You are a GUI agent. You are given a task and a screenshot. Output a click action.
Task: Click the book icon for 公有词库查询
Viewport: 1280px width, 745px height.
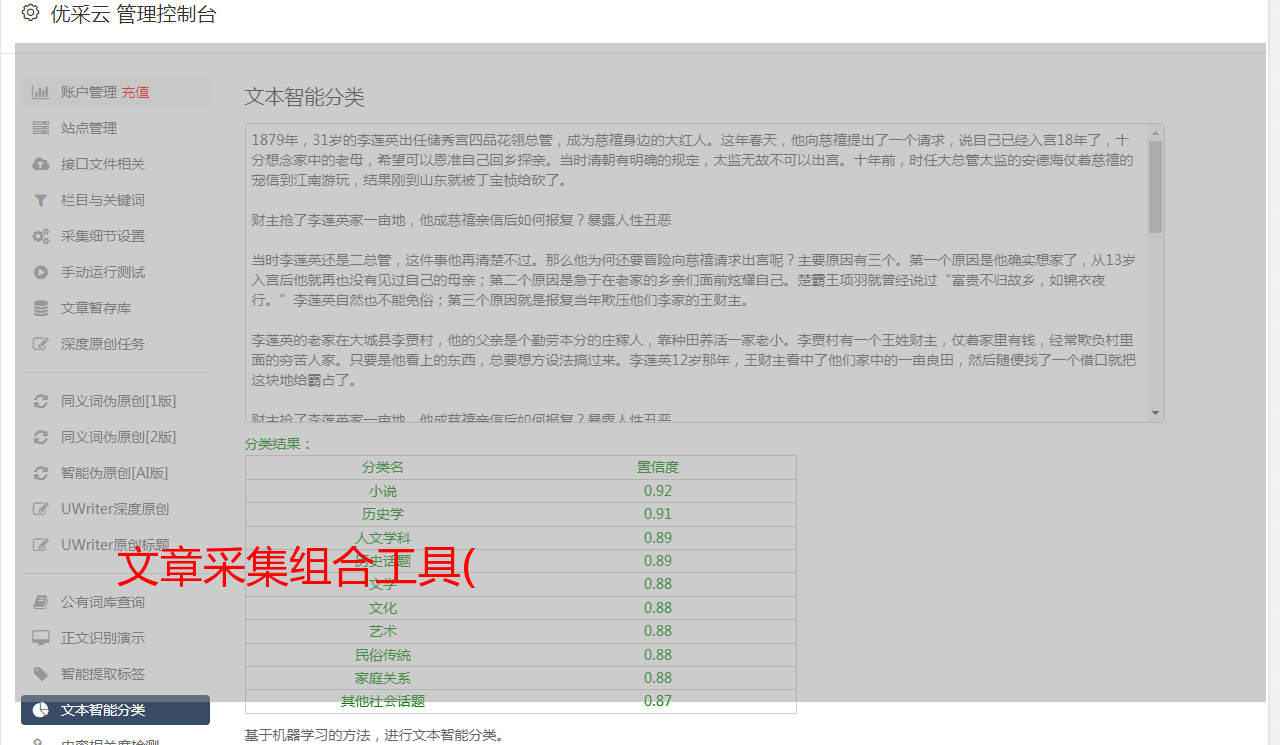[x=40, y=602]
